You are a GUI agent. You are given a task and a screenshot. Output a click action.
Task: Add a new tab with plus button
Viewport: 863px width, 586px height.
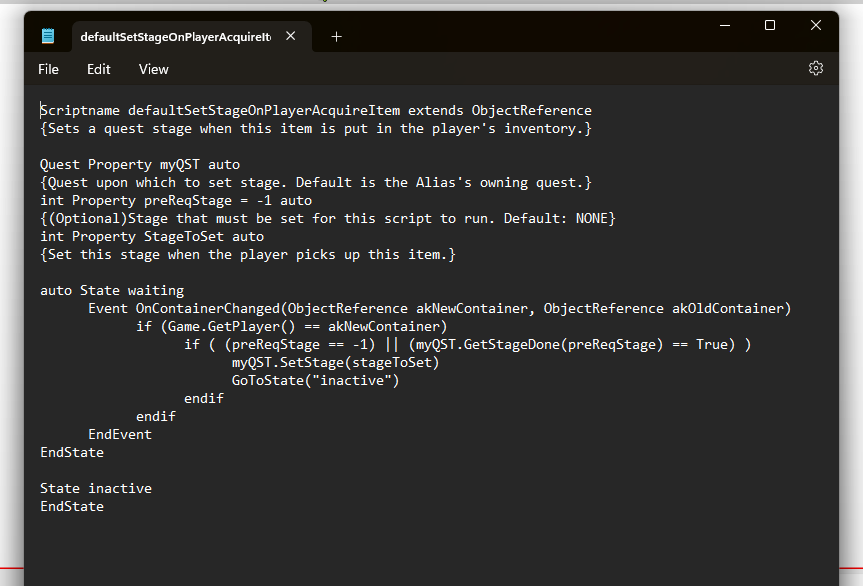(336, 37)
